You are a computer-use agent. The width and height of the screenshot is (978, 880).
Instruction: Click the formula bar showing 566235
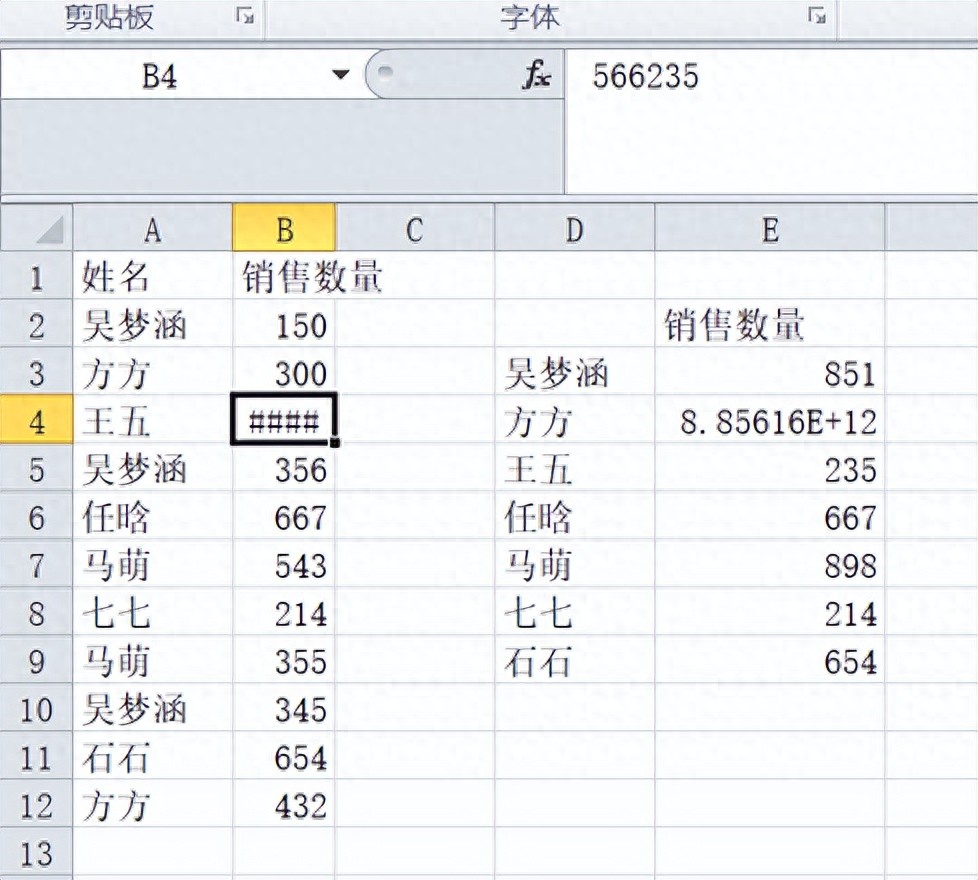(770, 76)
